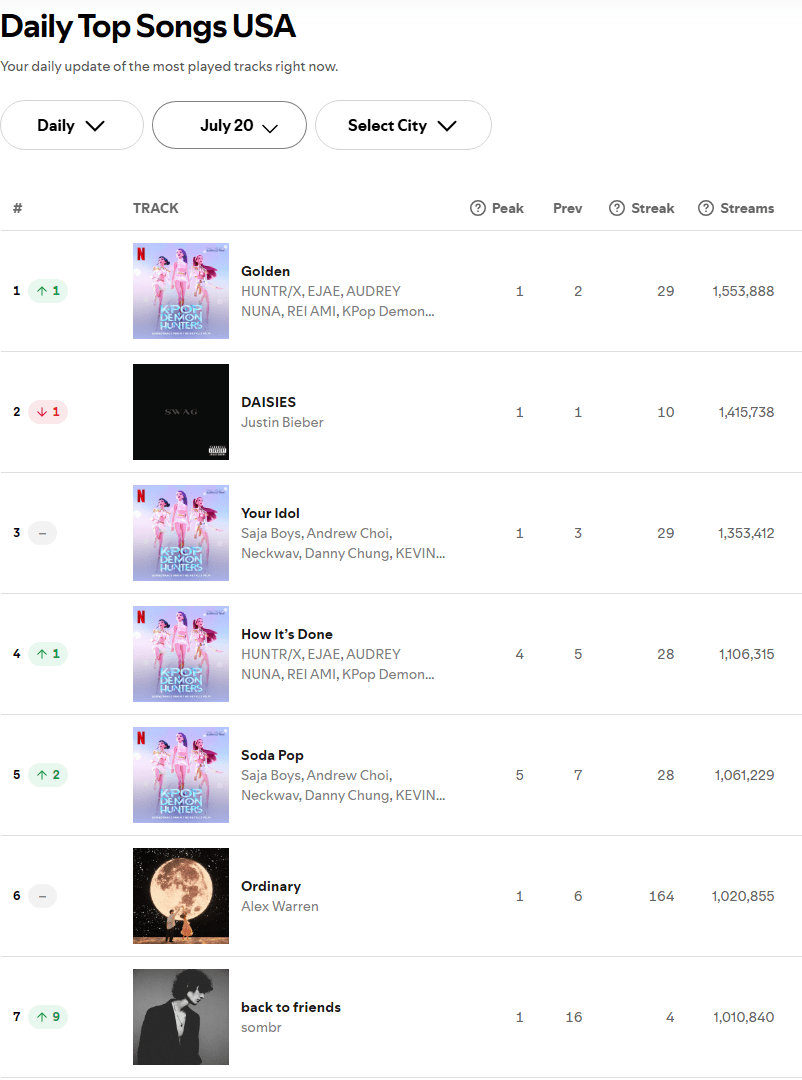Image resolution: width=802 pixels, height=1080 pixels.
Task: Open the Select City dropdown
Action: pos(403,125)
